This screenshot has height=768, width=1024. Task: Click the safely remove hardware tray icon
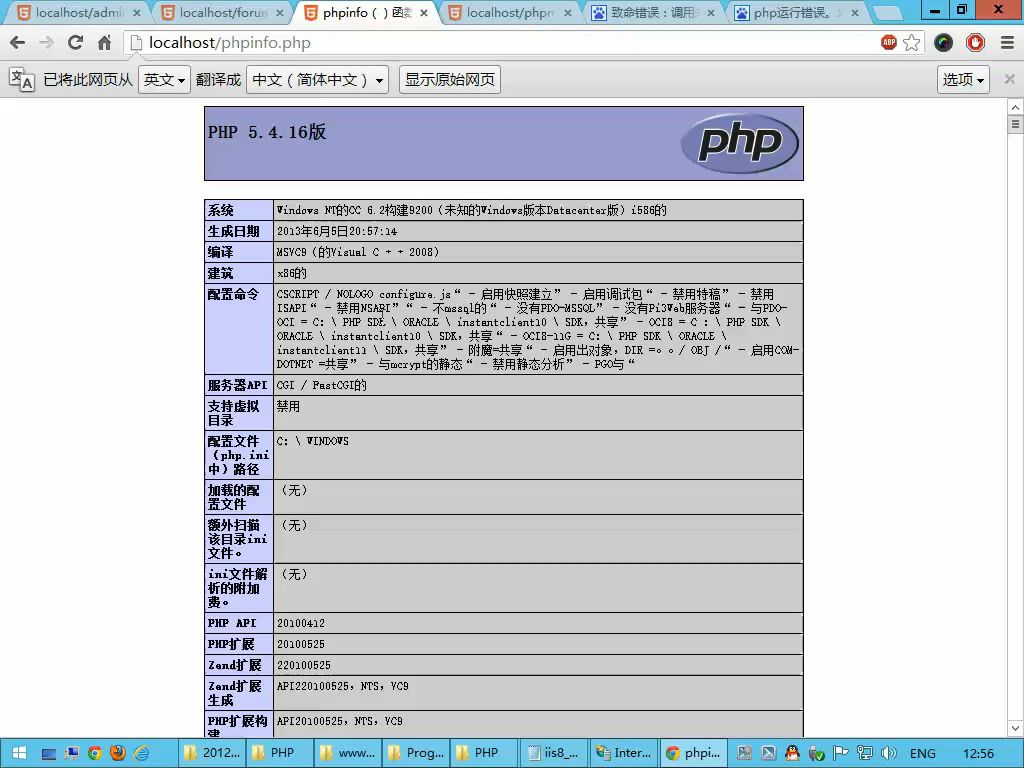(816, 753)
